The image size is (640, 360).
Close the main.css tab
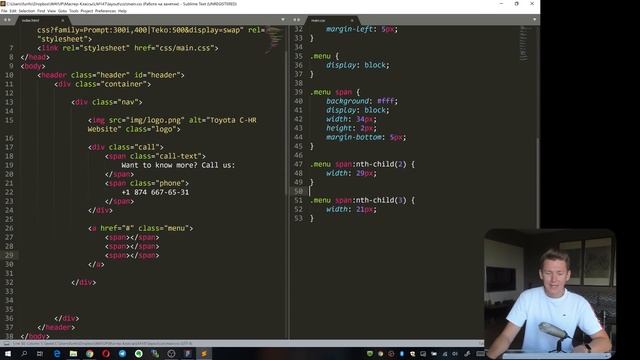352,20
